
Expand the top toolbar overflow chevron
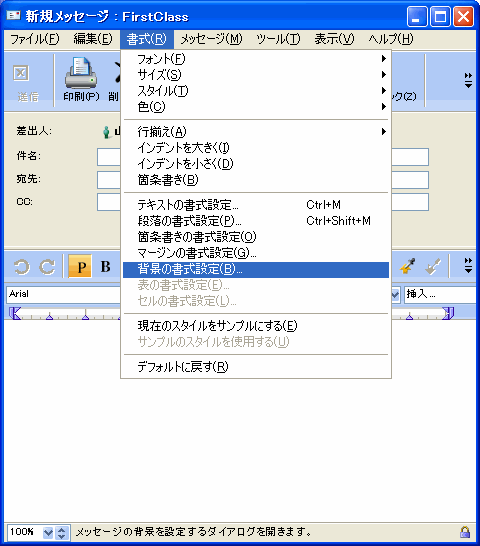(468, 80)
